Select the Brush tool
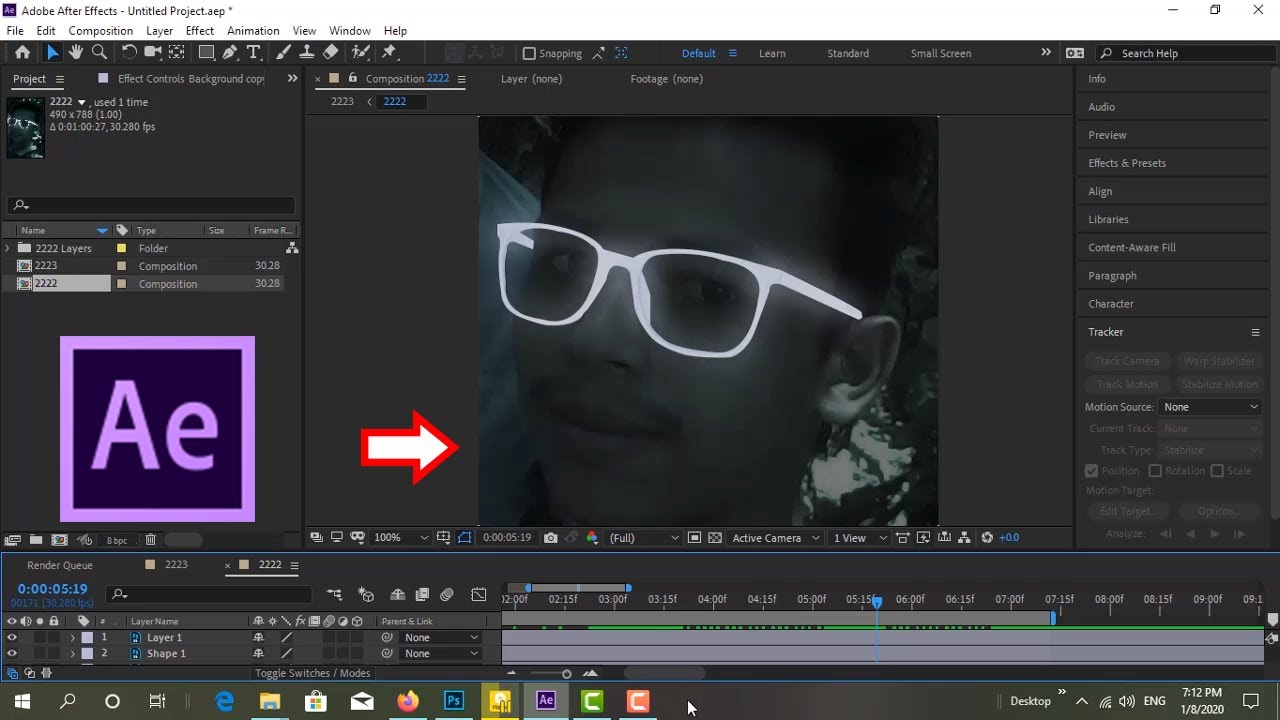Viewport: 1280px width, 720px height. [x=284, y=53]
